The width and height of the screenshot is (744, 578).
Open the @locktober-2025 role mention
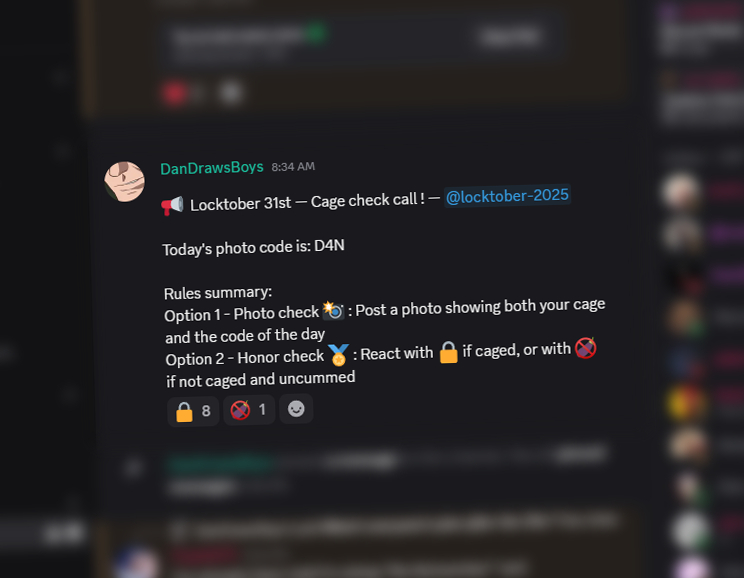tap(507, 196)
